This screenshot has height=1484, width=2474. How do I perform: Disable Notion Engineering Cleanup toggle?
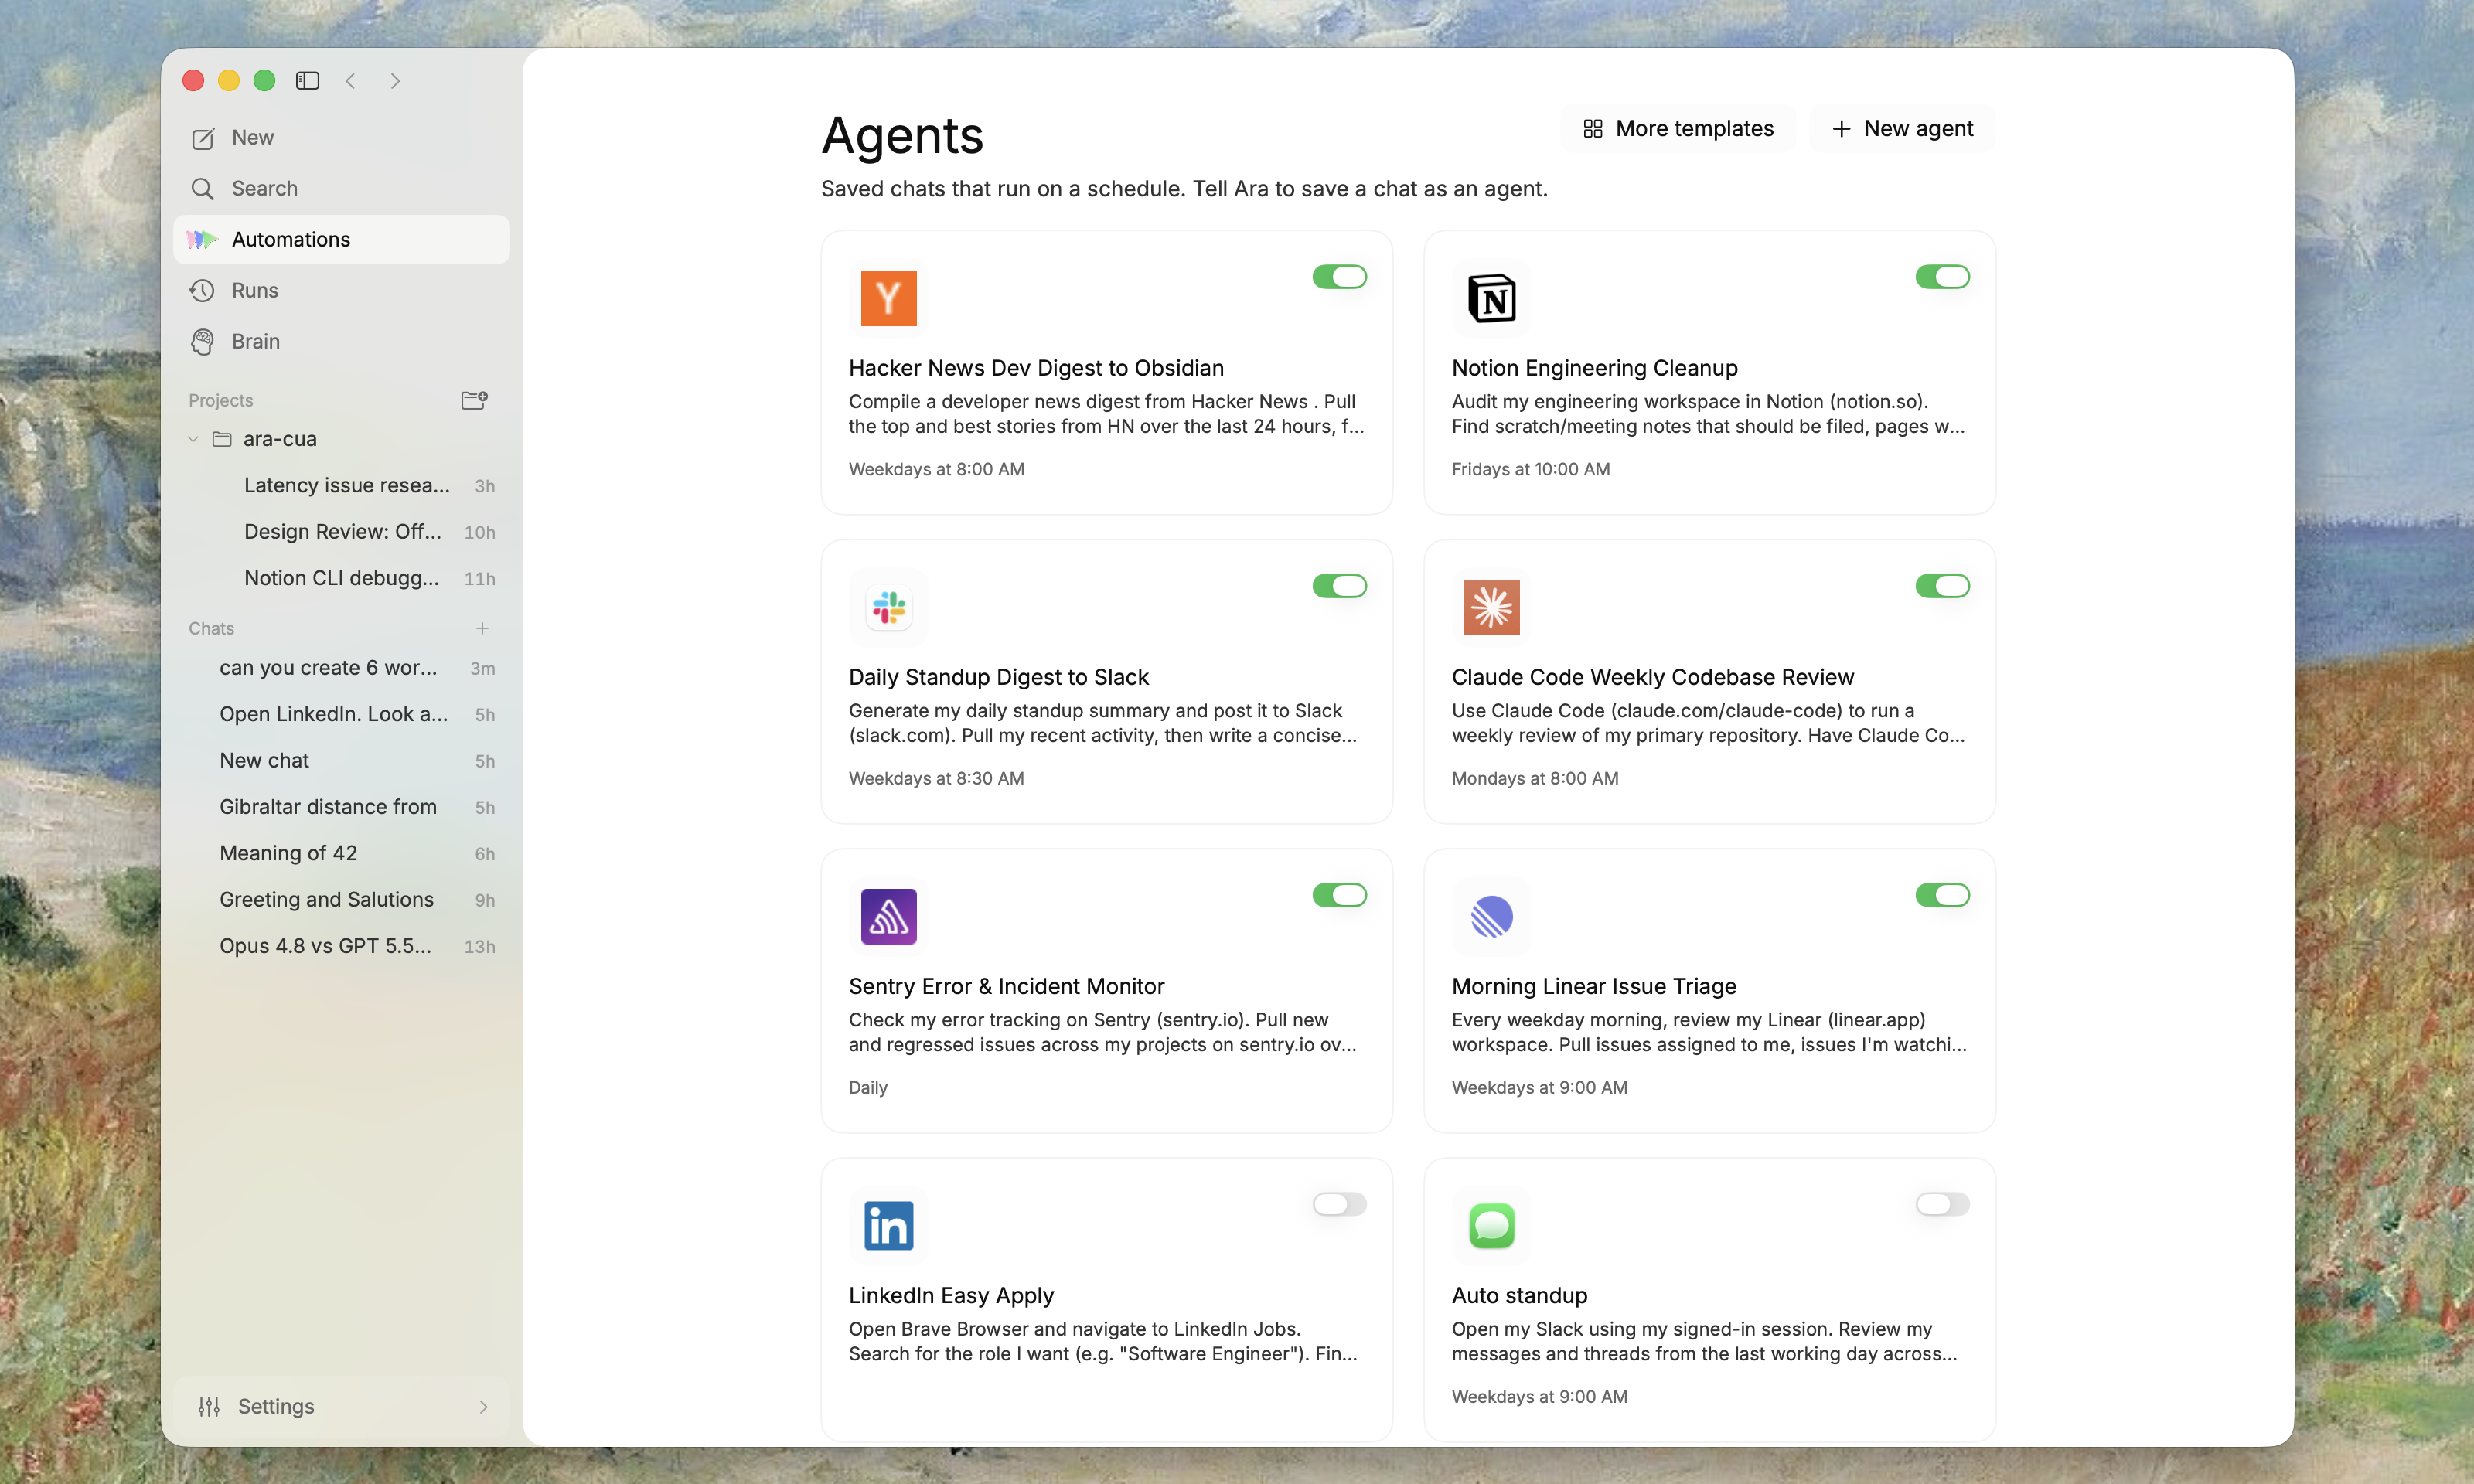point(1942,277)
